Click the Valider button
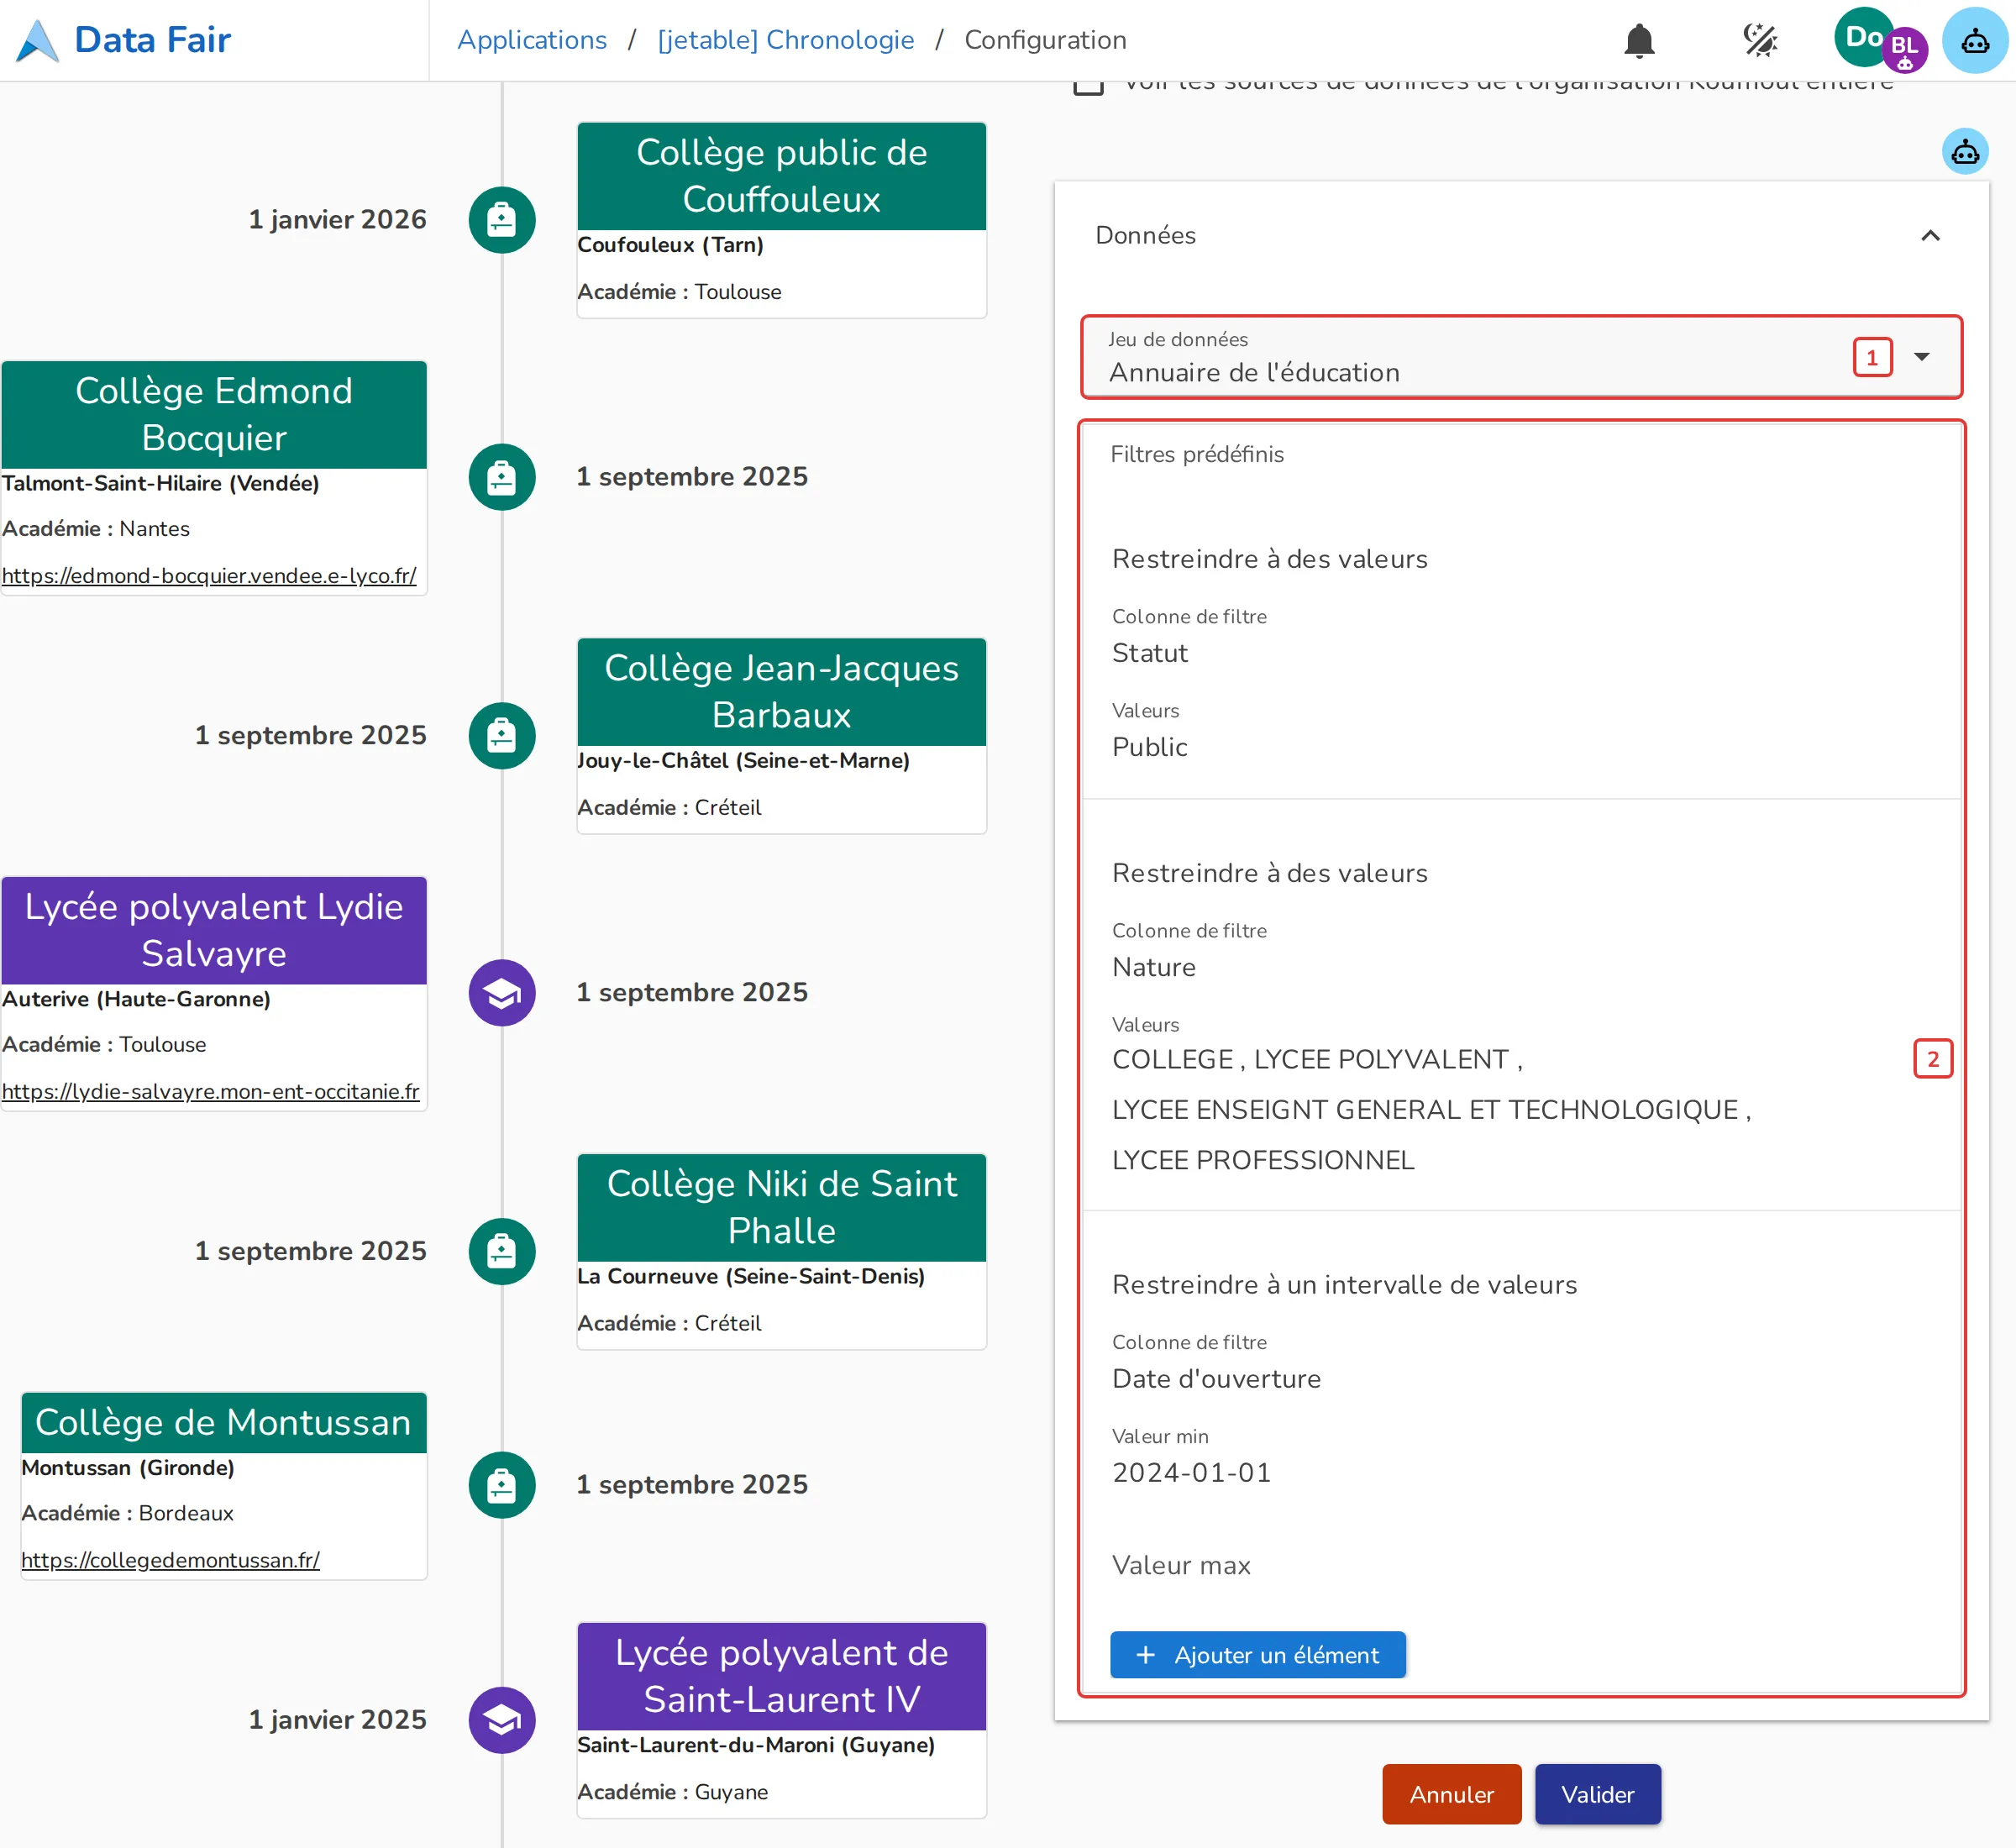The height and width of the screenshot is (1848, 2016). pos(1597,1794)
